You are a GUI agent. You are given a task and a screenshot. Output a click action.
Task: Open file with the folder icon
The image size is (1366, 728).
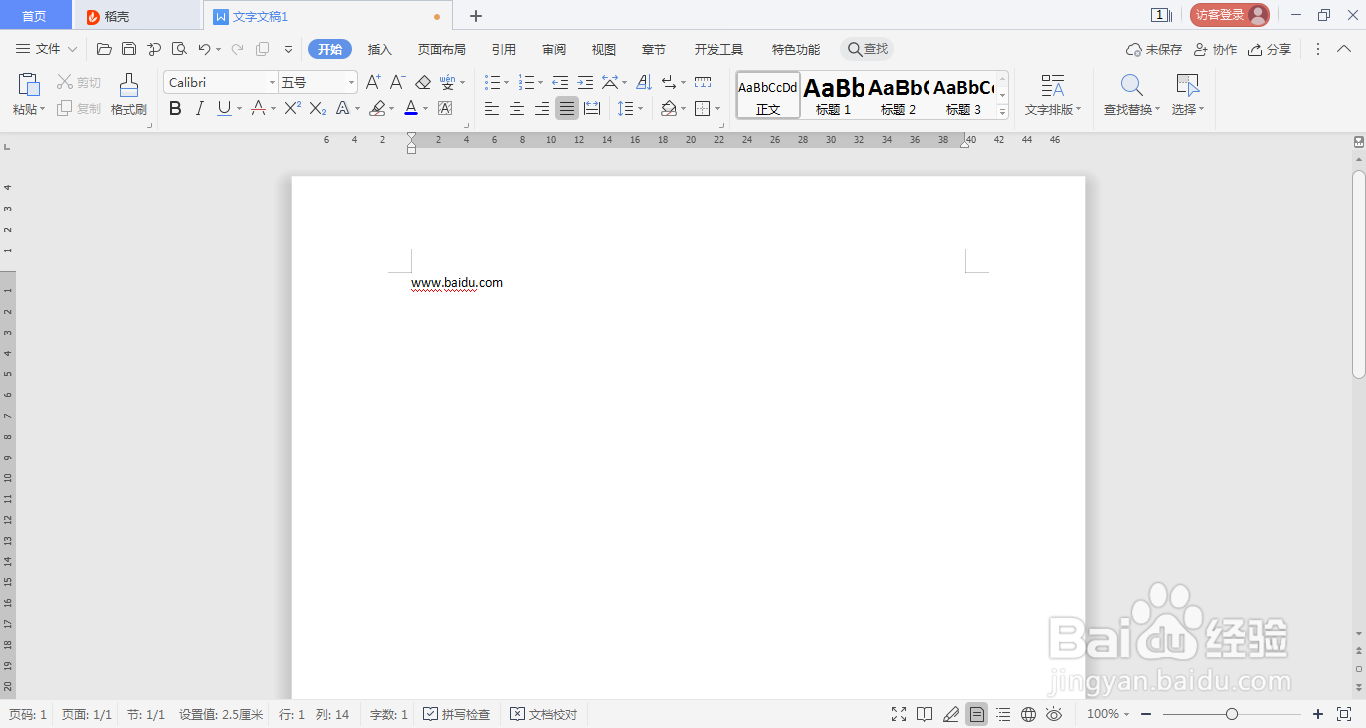click(104, 49)
